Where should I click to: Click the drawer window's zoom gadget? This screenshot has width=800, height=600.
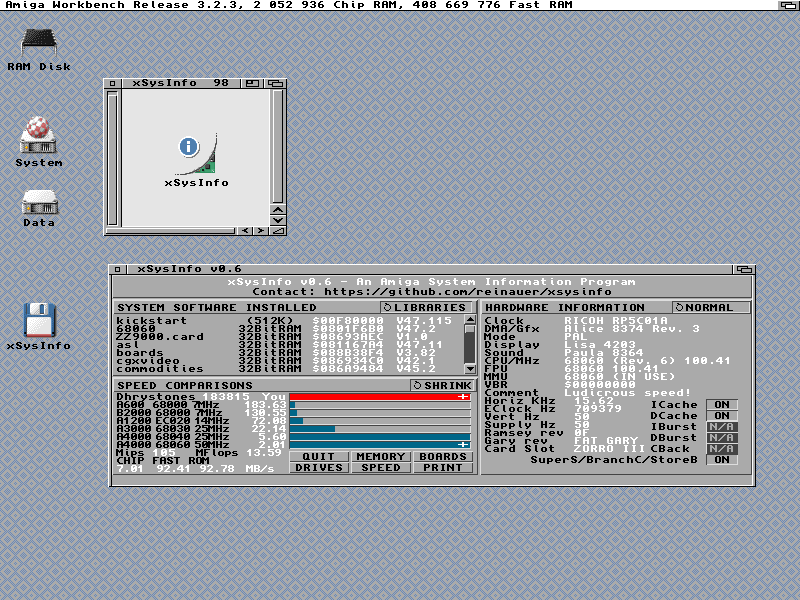[253, 84]
